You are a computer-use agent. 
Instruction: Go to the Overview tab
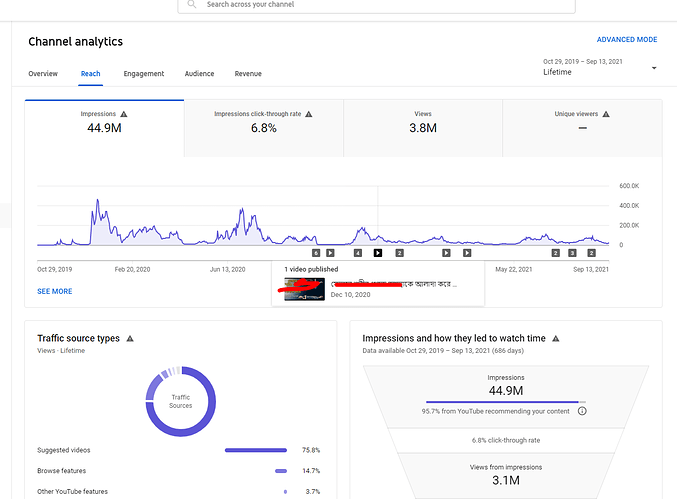pyautogui.click(x=43, y=74)
